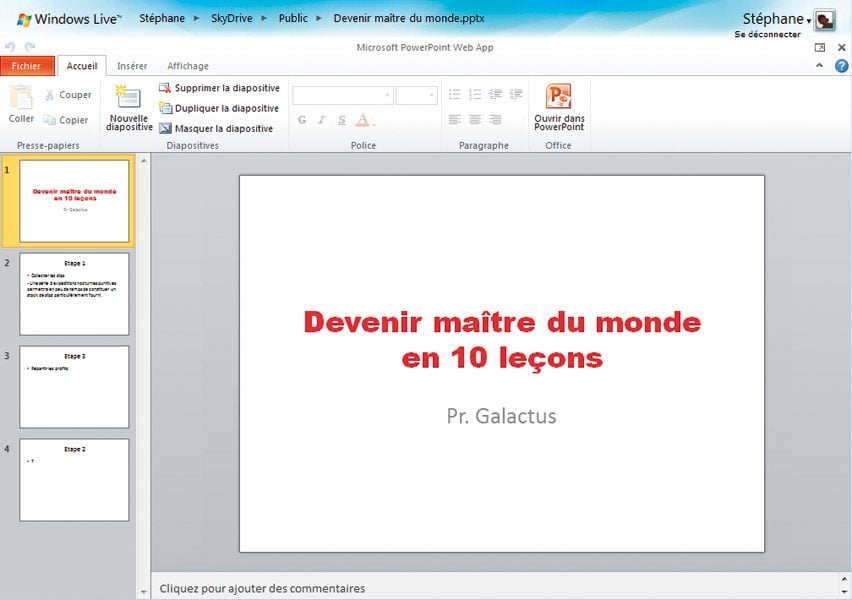This screenshot has height=600, width=852.
Task: Click the redo arrow icon
Action: point(29,47)
